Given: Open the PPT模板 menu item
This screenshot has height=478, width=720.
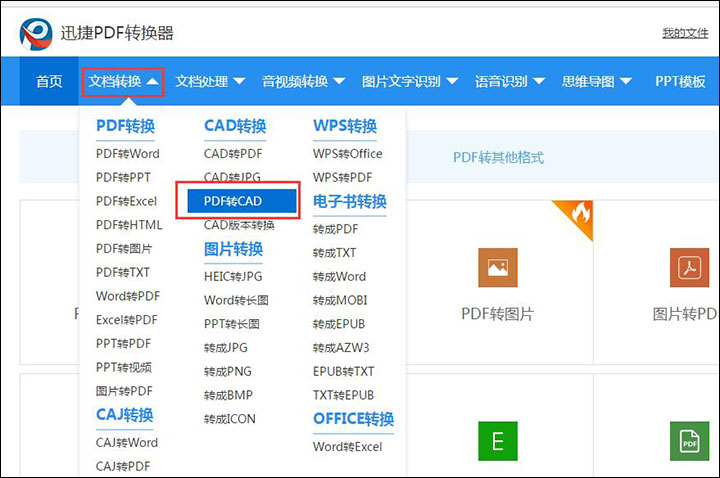Looking at the screenshot, I should (680, 82).
